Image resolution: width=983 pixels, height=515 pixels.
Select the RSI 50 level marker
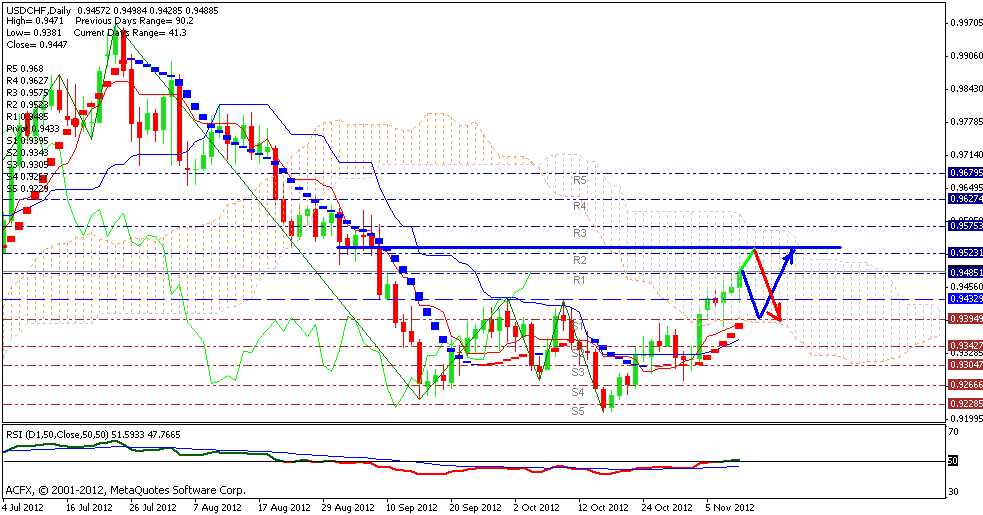pos(953,461)
